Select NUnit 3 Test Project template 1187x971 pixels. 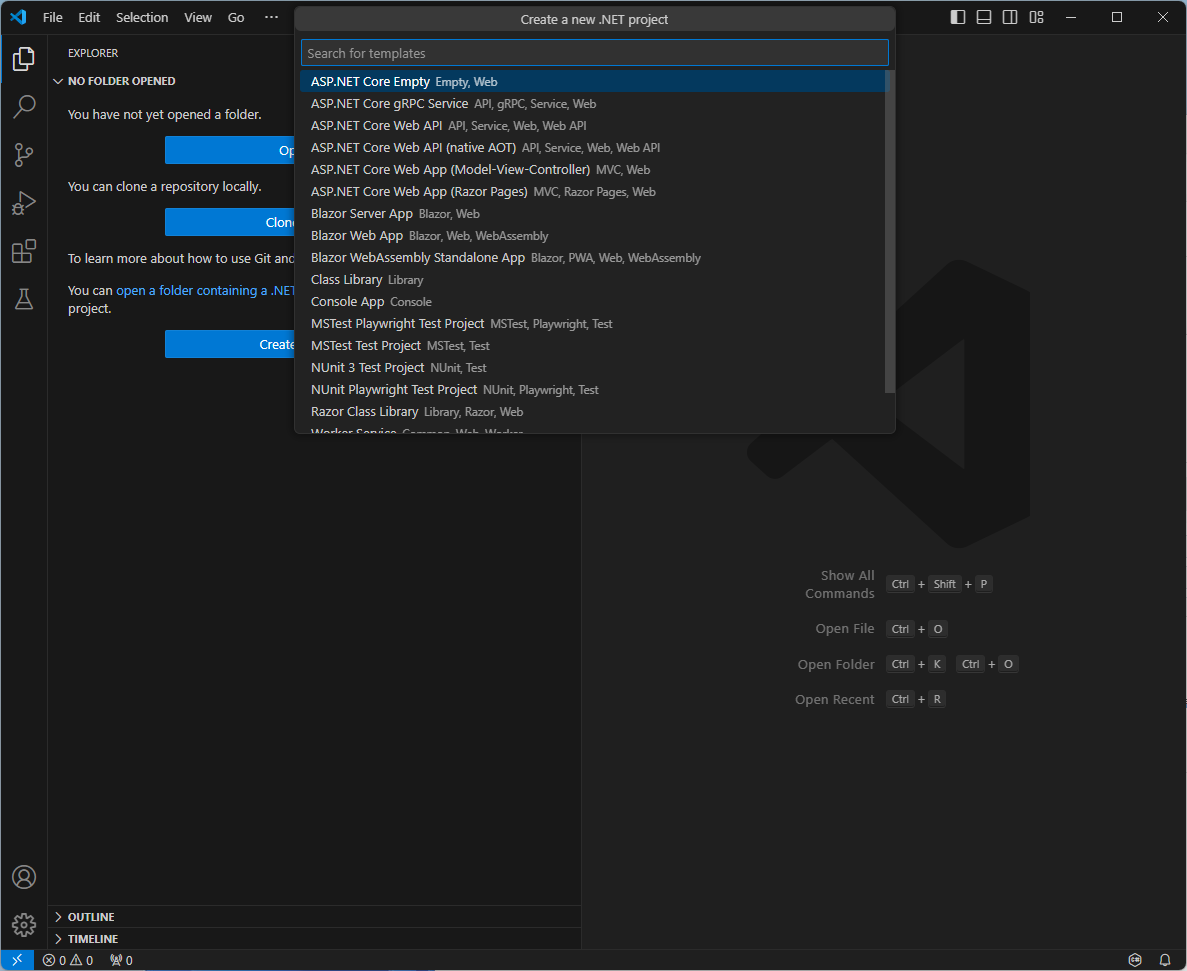pyautogui.click(x=592, y=367)
